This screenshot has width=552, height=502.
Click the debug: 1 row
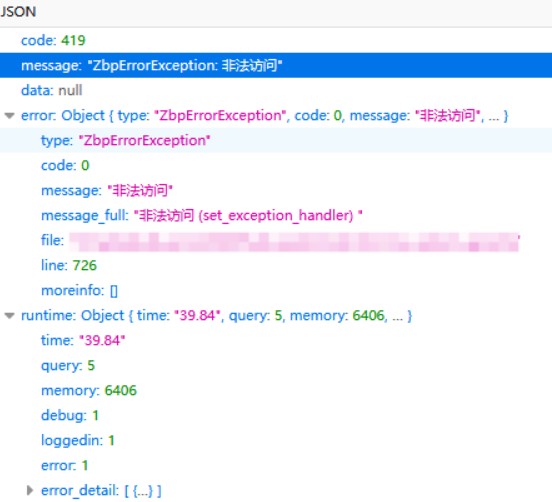pyautogui.click(x=276, y=415)
